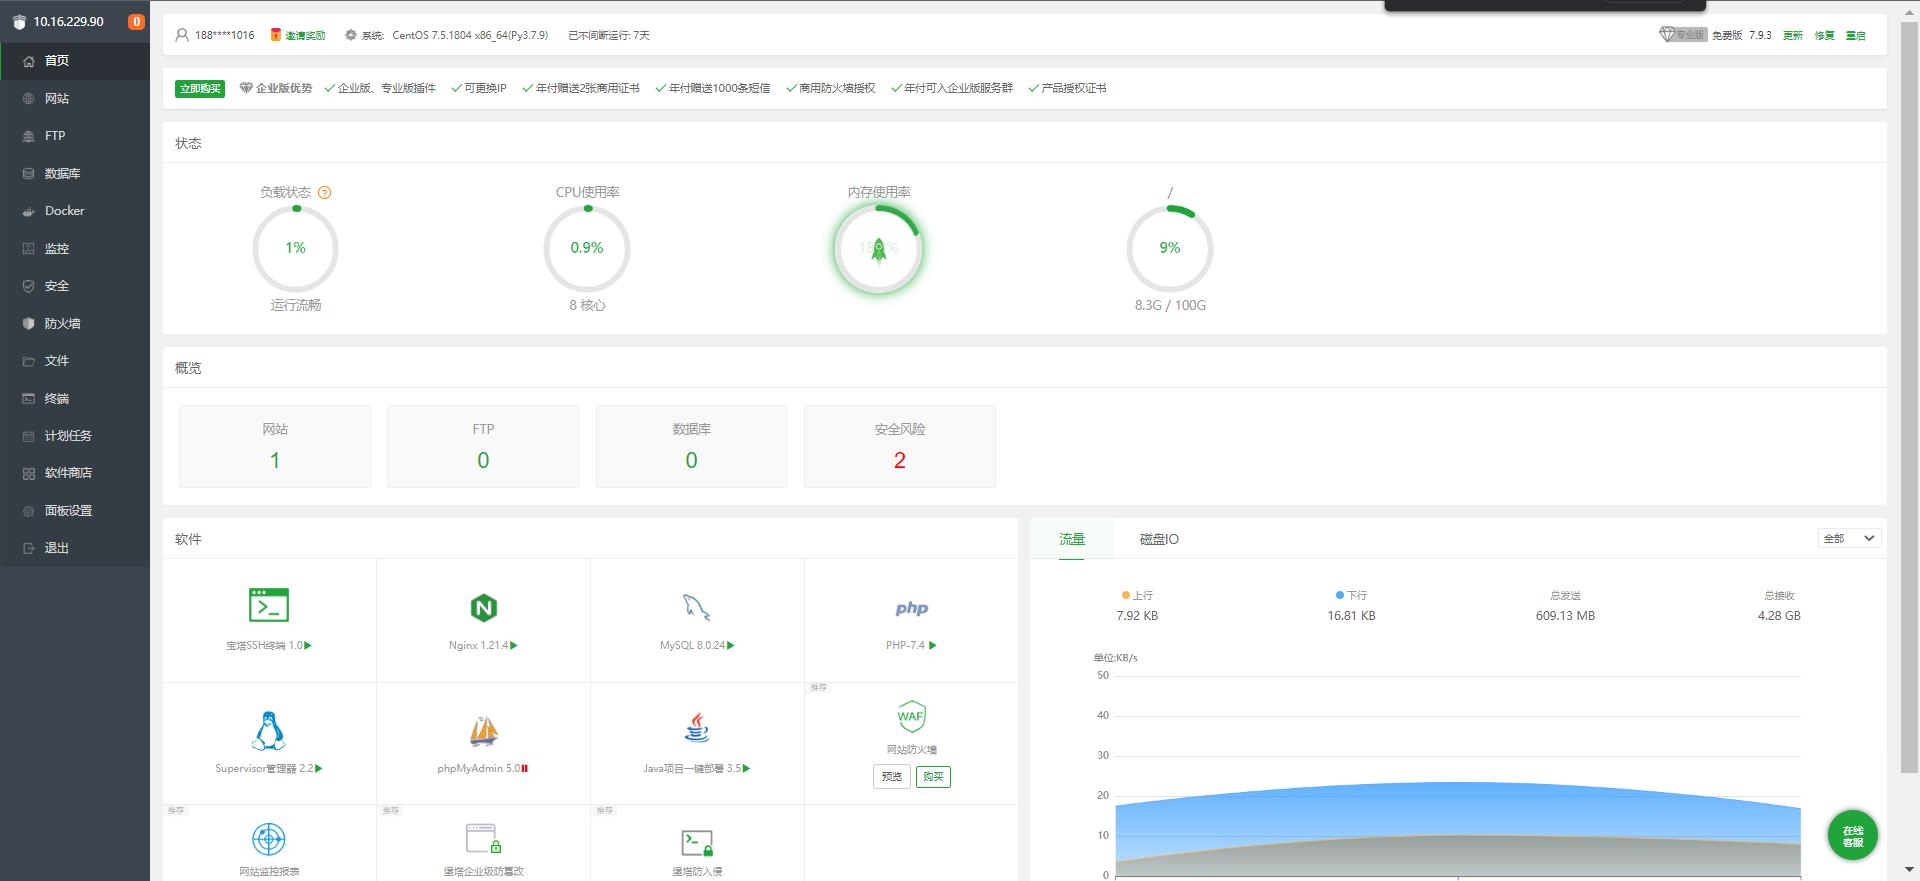Open the FTP overview card
The width and height of the screenshot is (1920, 881).
(x=483, y=446)
